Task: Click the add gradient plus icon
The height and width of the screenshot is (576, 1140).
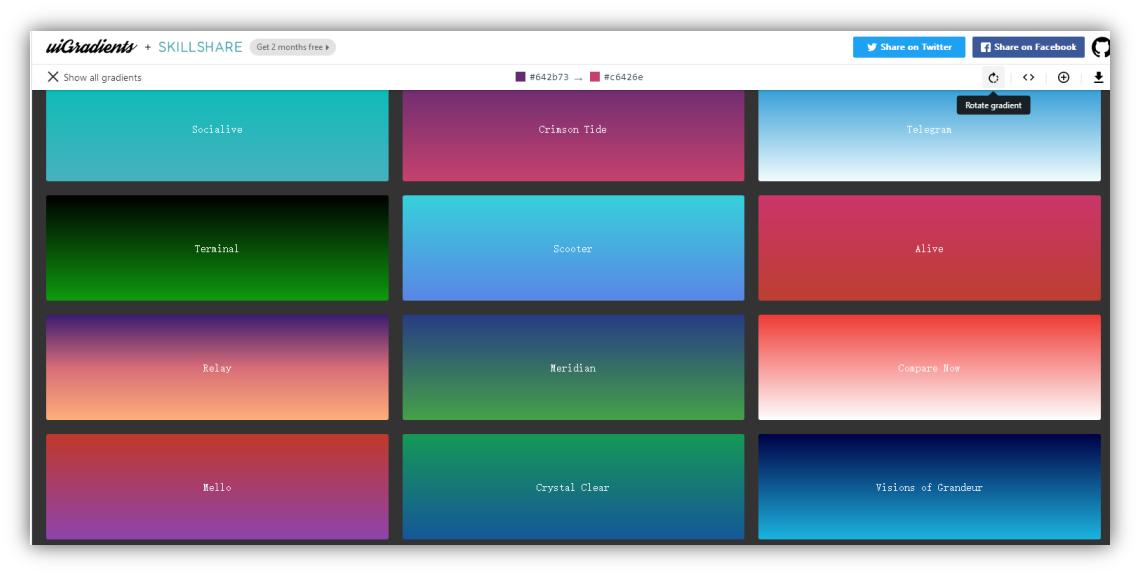Action: coord(1063,77)
